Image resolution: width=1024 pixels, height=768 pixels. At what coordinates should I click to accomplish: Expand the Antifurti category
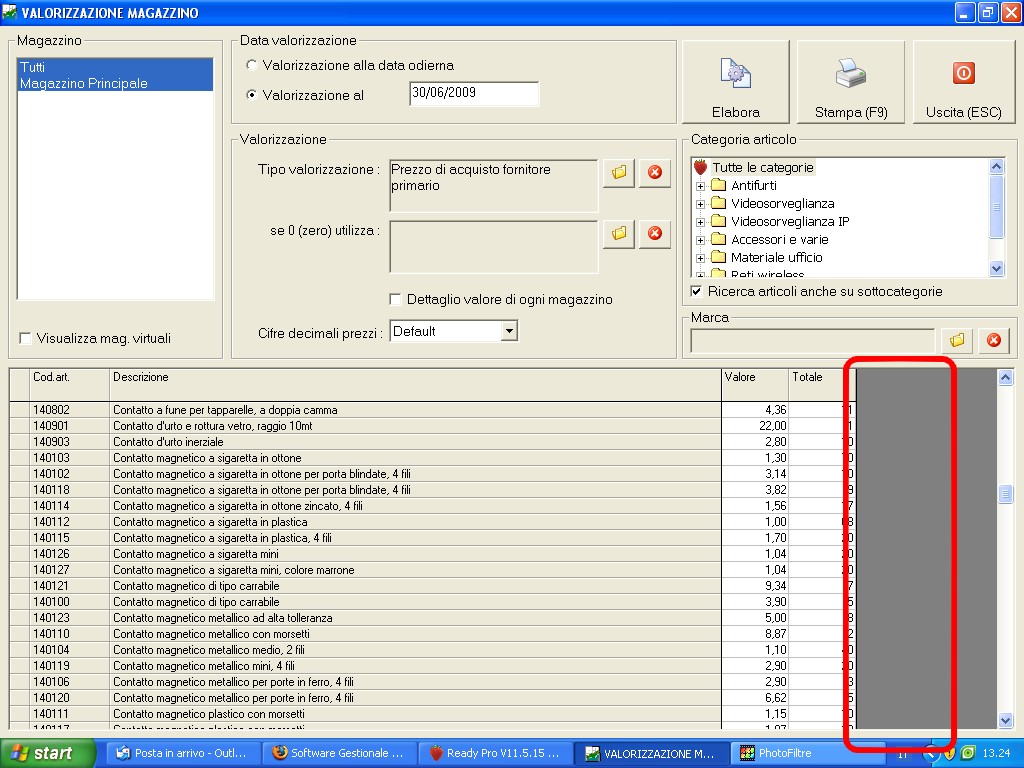pyautogui.click(x=700, y=186)
